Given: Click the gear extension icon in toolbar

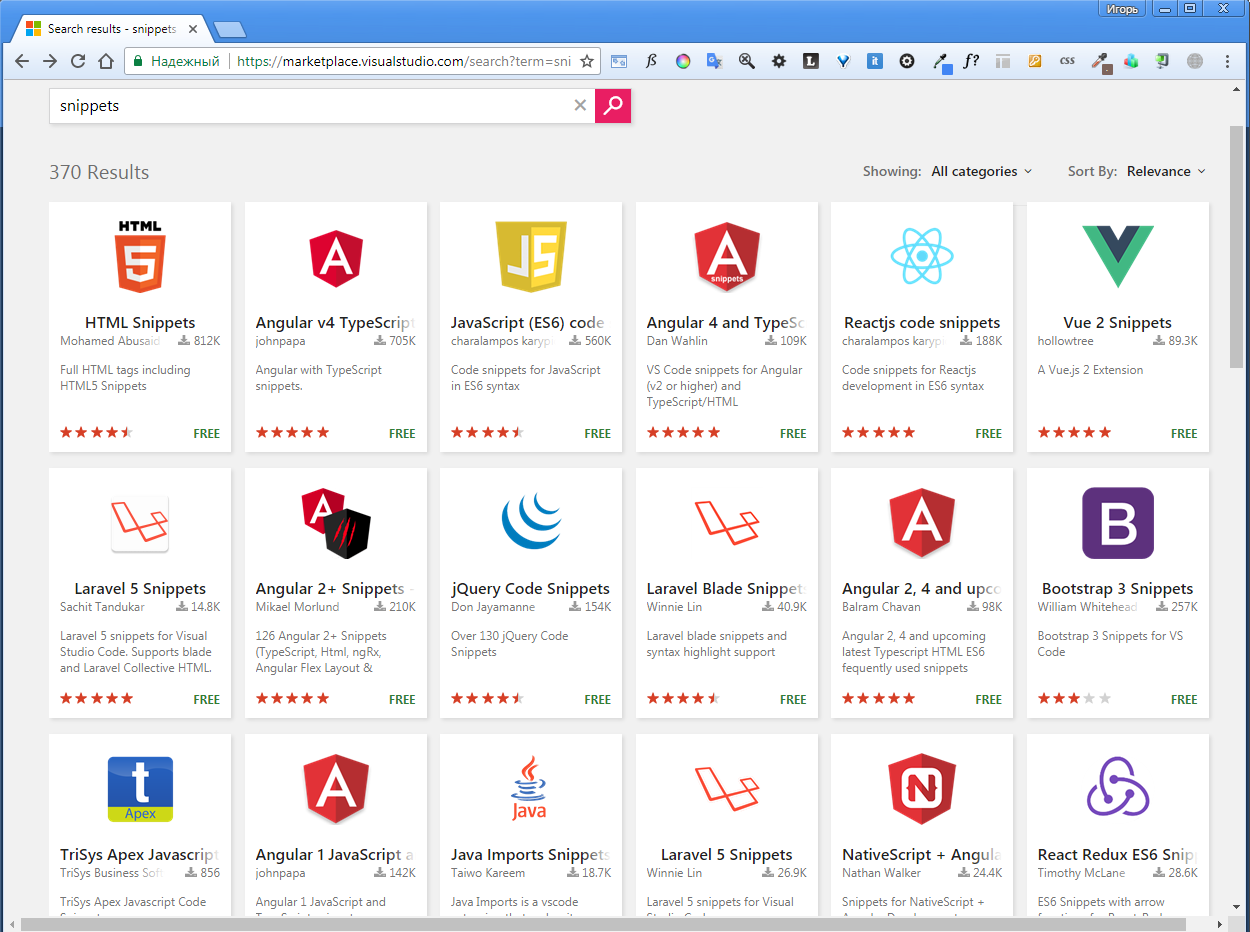Looking at the screenshot, I should [x=779, y=61].
